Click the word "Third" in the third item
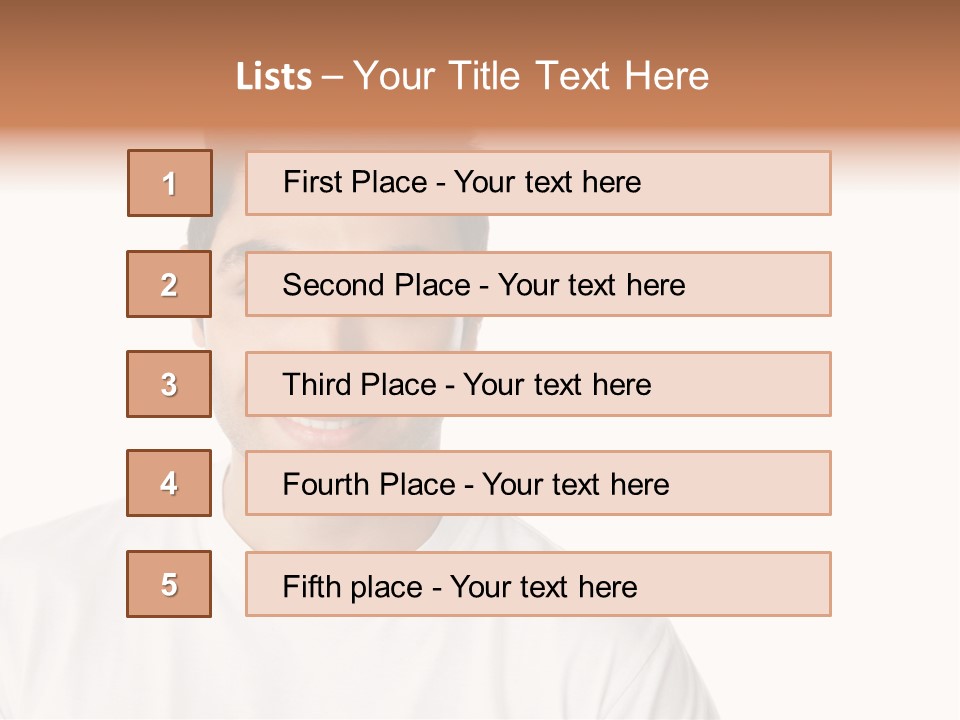This screenshot has height=720, width=960. tap(317, 385)
